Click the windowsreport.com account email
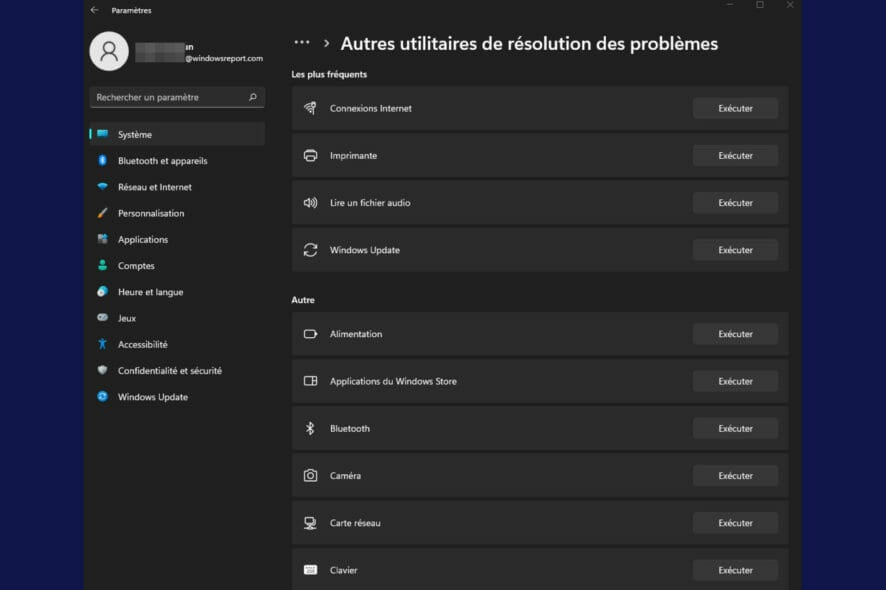This screenshot has height=590, width=886. (224, 58)
